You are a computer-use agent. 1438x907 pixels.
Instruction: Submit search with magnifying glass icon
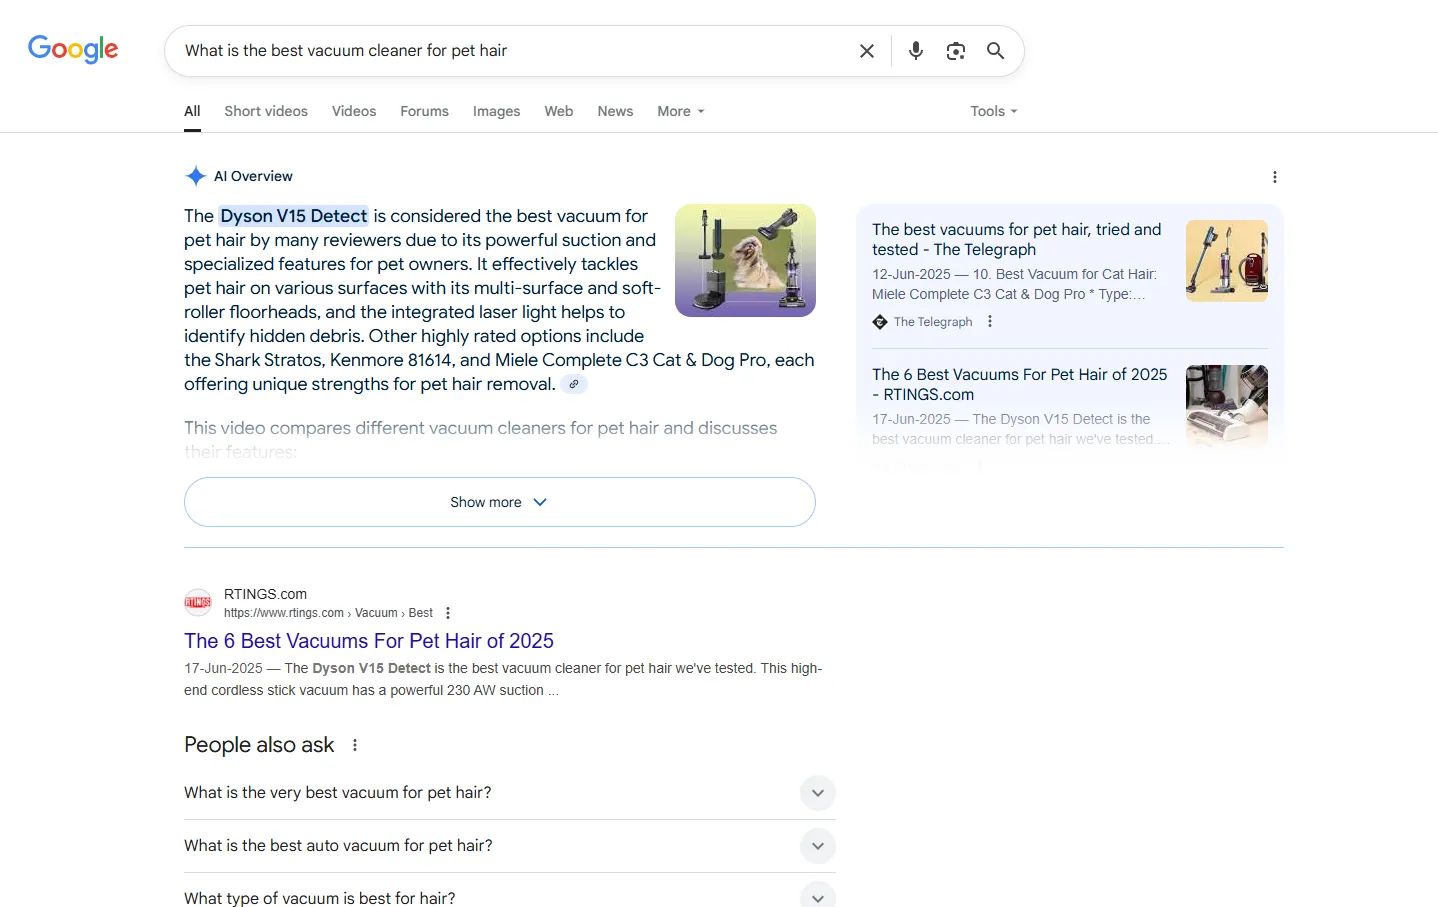pyautogui.click(x=996, y=51)
